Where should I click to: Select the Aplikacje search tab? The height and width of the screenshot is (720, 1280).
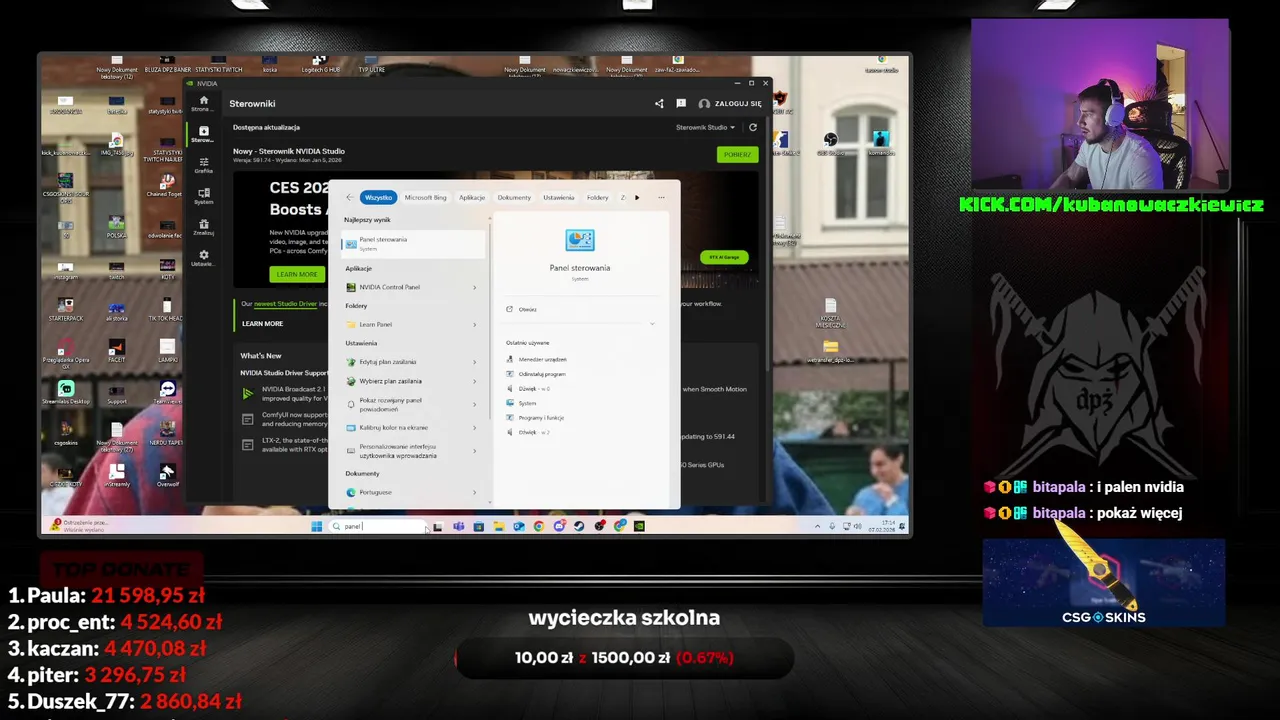(x=472, y=197)
